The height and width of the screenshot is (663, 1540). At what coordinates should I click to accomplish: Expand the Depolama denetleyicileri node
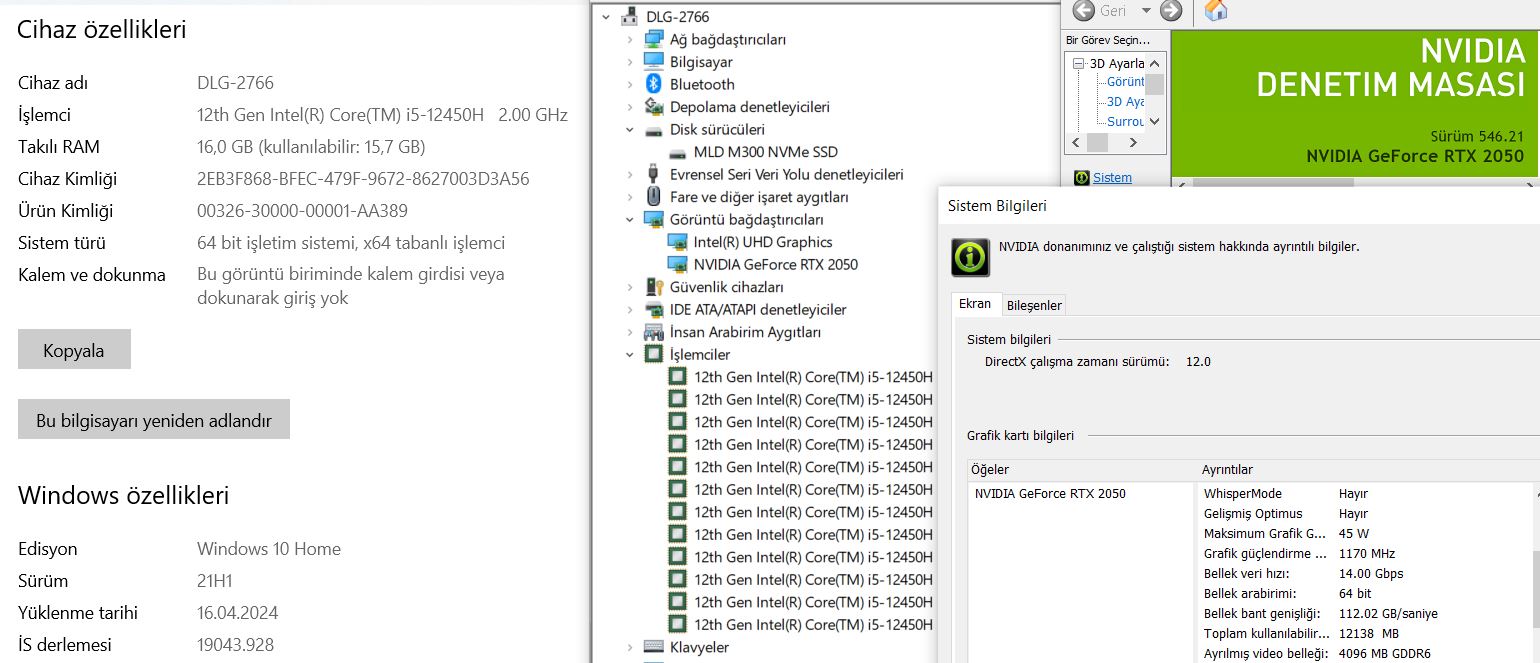click(629, 107)
